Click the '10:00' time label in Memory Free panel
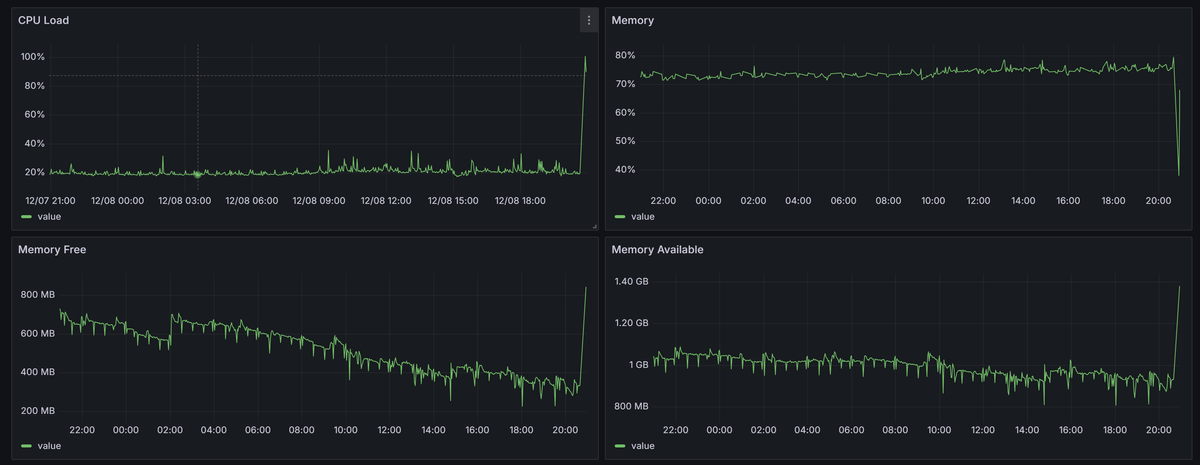Image resolution: width=1200 pixels, height=465 pixels. (x=345, y=430)
